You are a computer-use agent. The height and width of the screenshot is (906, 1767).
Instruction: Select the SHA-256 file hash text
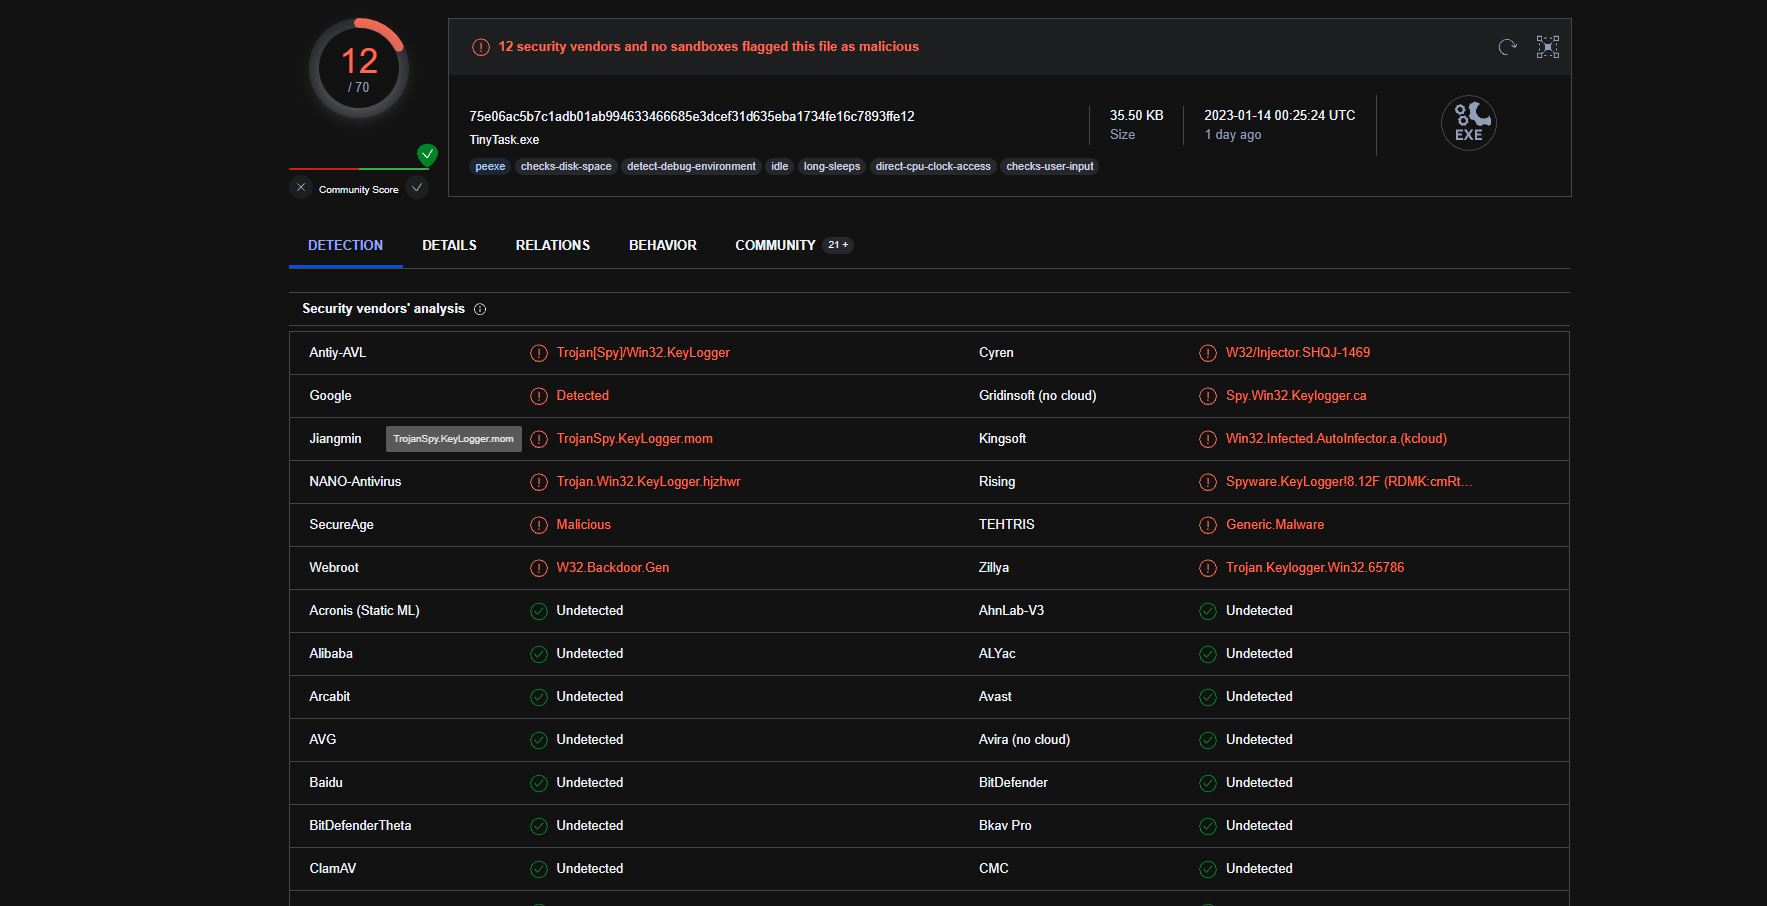(x=692, y=116)
